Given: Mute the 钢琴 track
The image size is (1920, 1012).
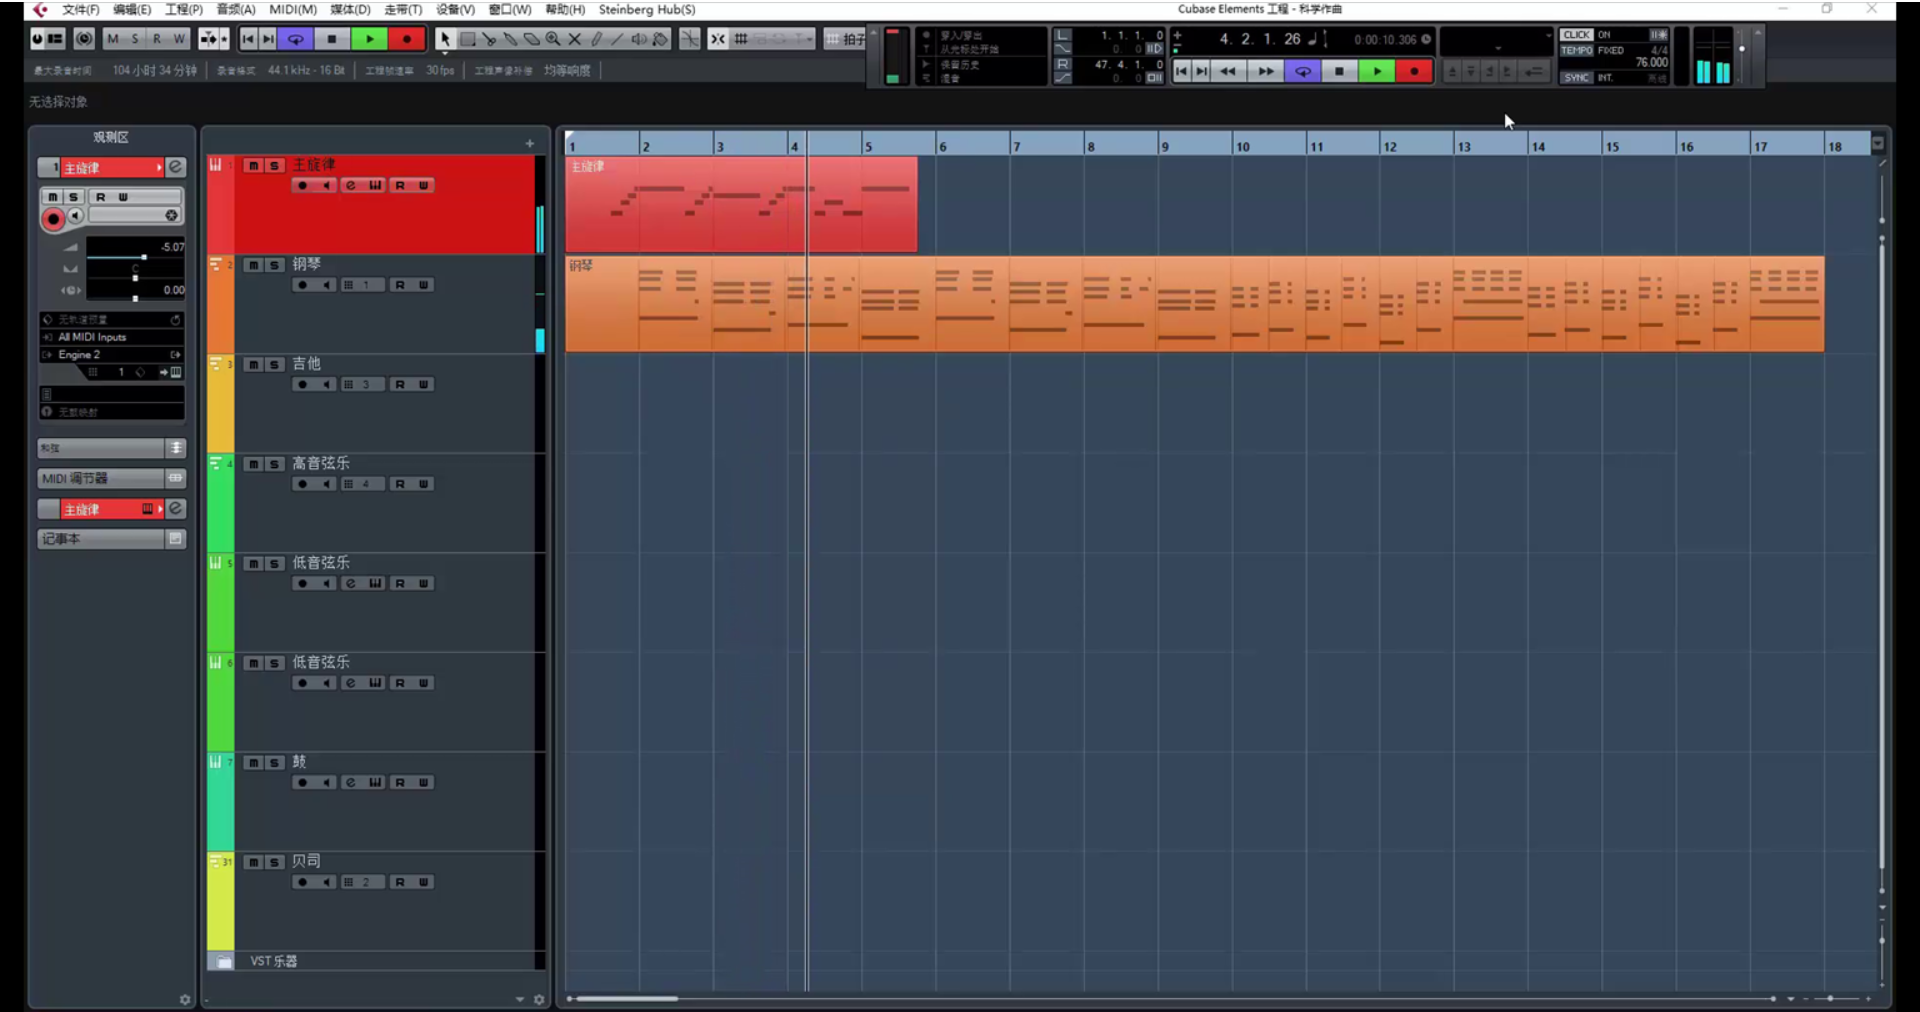Looking at the screenshot, I should pos(254,265).
